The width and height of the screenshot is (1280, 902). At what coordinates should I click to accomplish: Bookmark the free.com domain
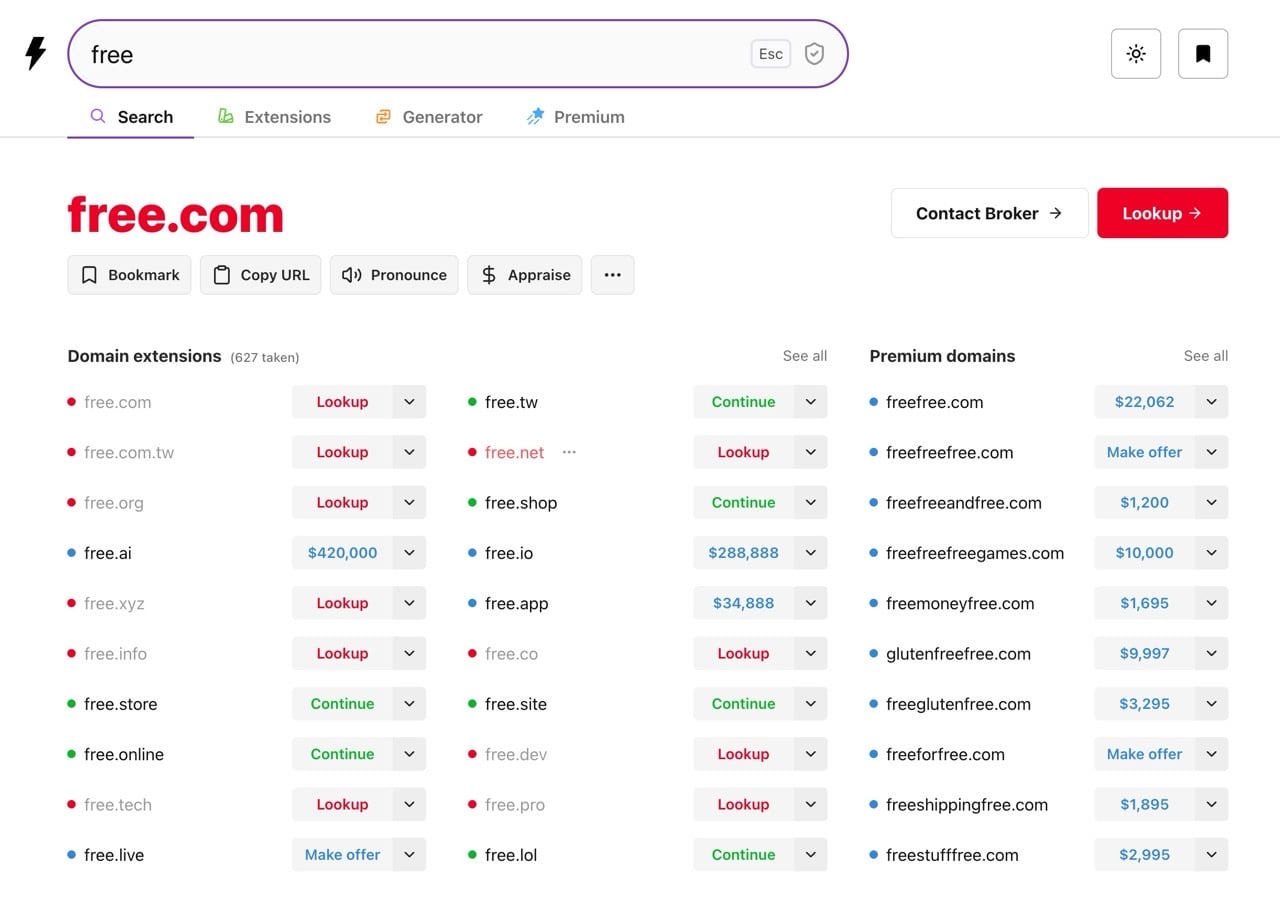(x=129, y=274)
